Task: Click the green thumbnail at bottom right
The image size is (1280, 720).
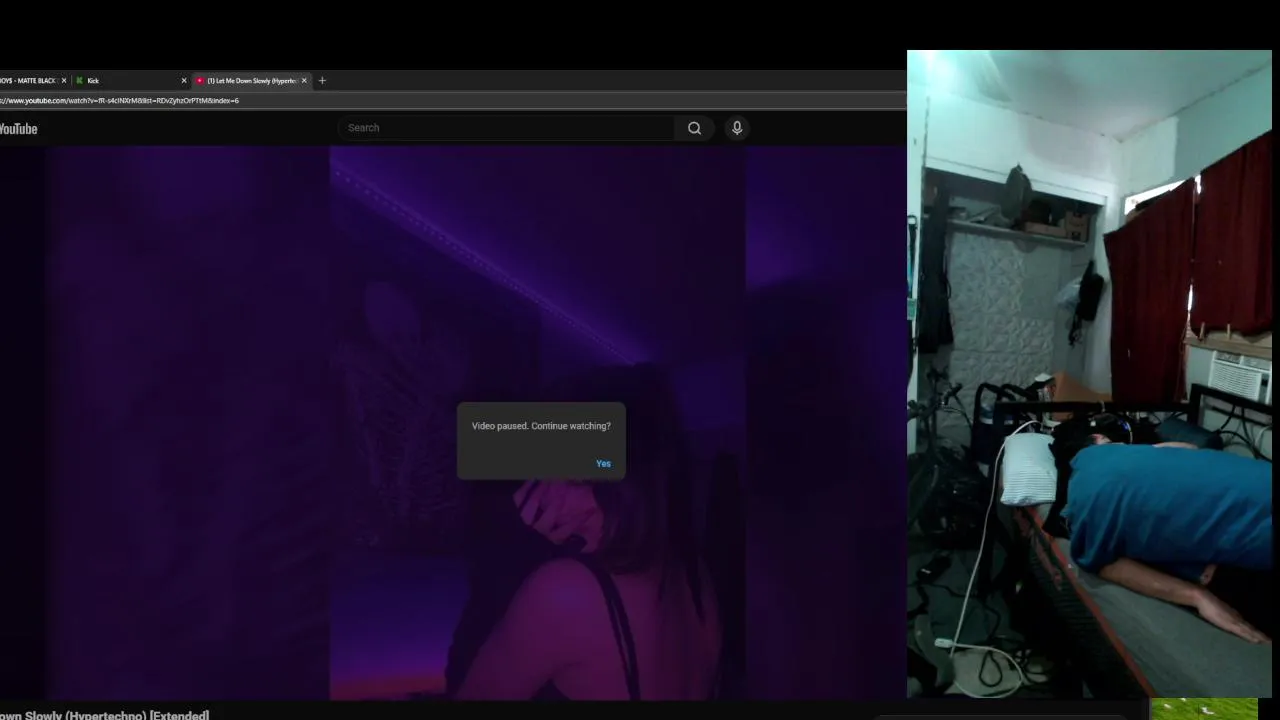Action: pos(1204,709)
